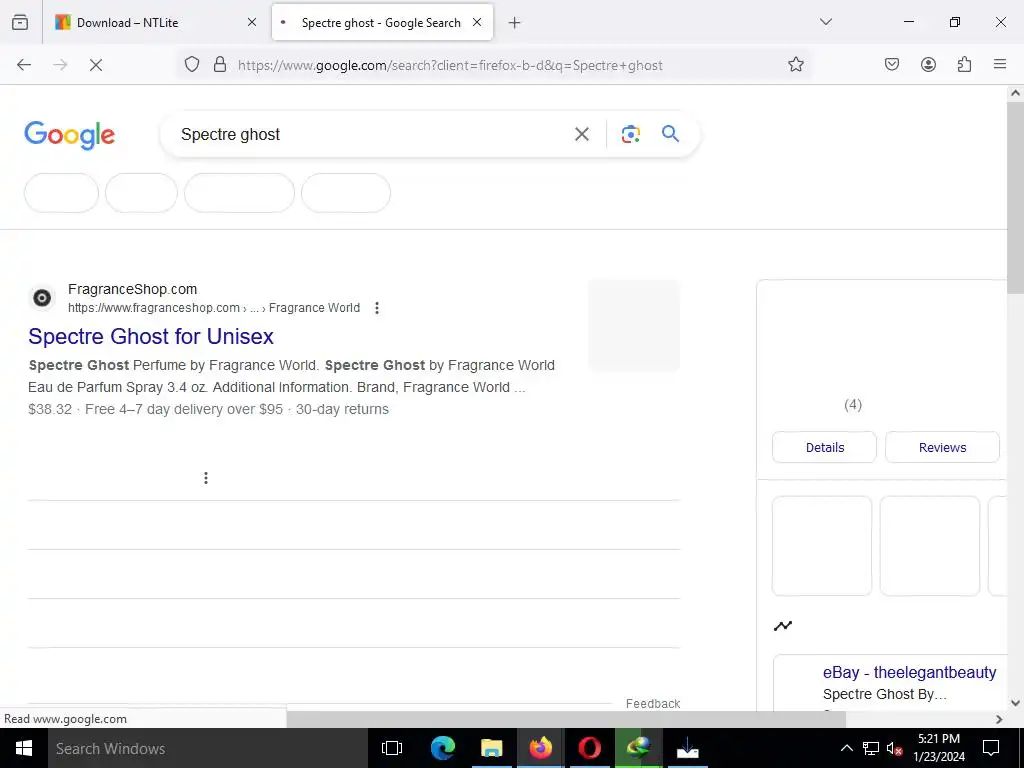
Task: Show hidden system tray icons
Action: pos(846,748)
